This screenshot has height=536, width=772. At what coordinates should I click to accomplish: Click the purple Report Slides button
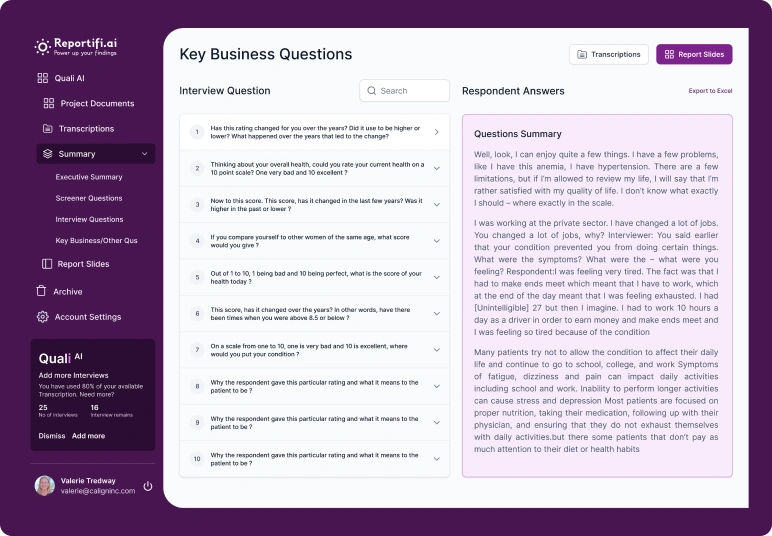[x=694, y=54]
